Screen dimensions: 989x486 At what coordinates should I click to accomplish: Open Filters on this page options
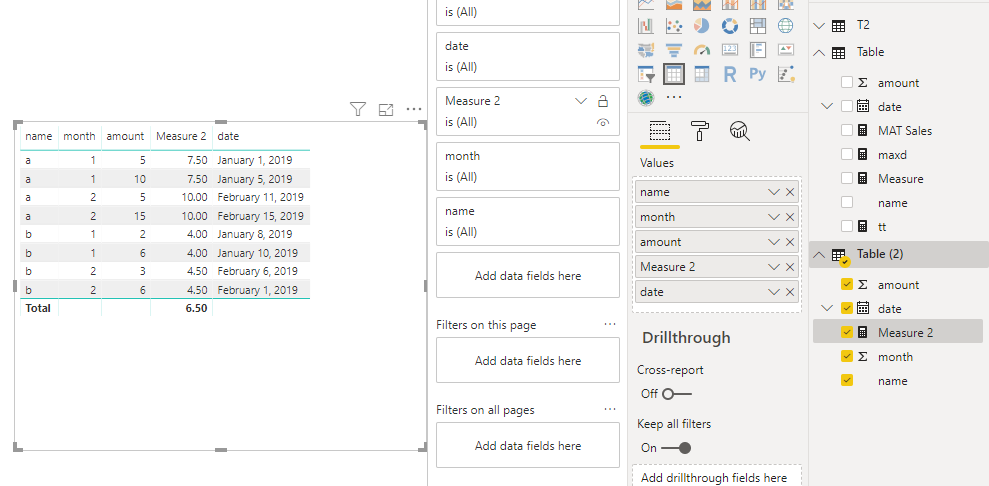pos(609,324)
